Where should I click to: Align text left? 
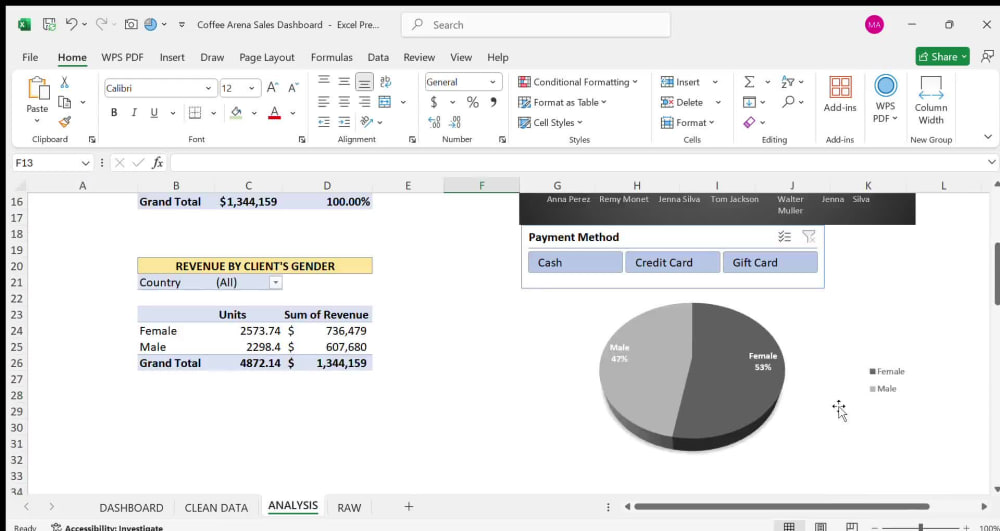click(x=324, y=102)
